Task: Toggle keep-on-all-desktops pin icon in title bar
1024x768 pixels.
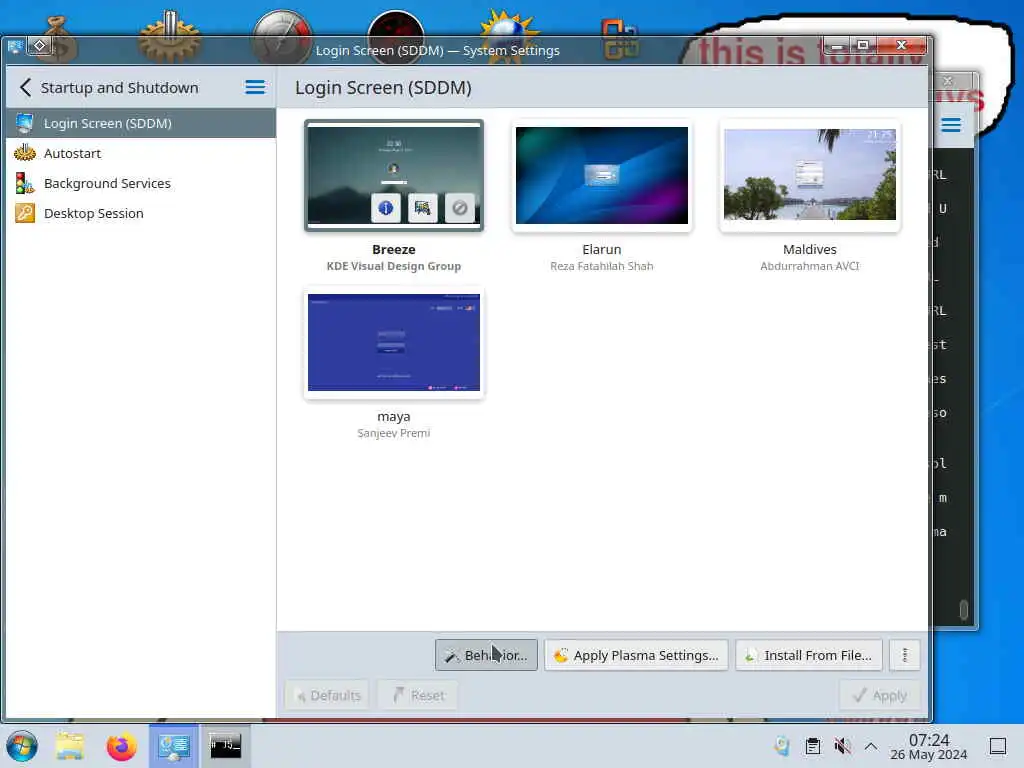Action: coord(40,46)
